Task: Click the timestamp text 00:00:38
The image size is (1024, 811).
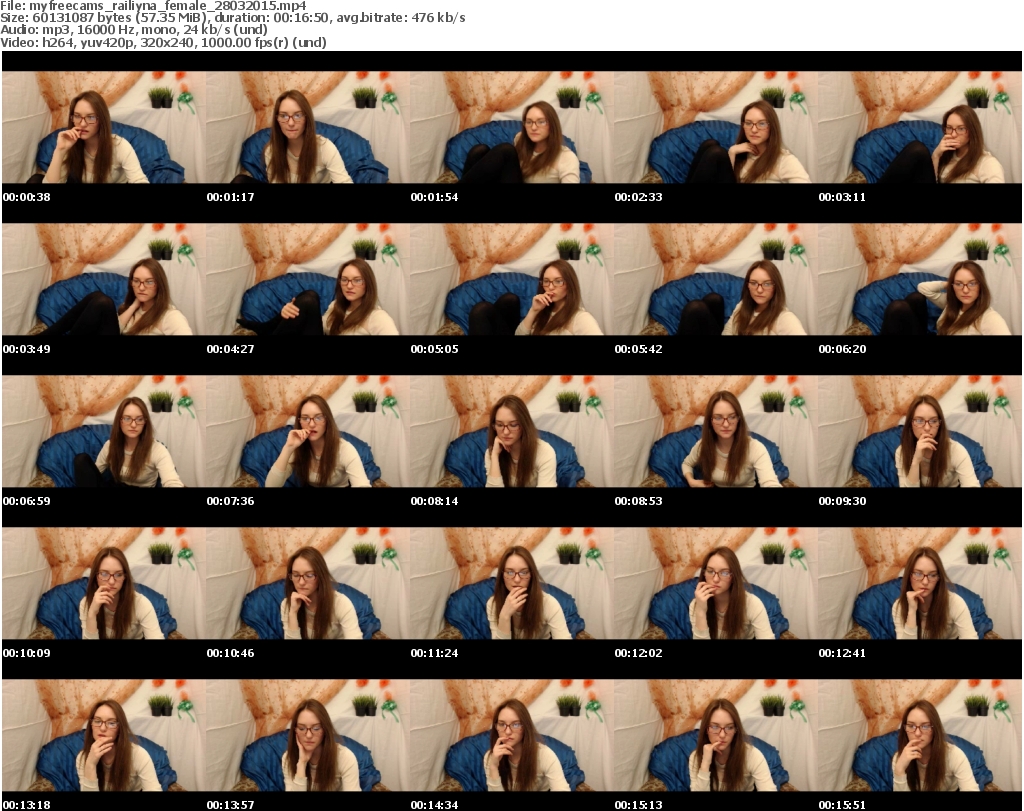Action: pyautogui.click(x=27, y=197)
